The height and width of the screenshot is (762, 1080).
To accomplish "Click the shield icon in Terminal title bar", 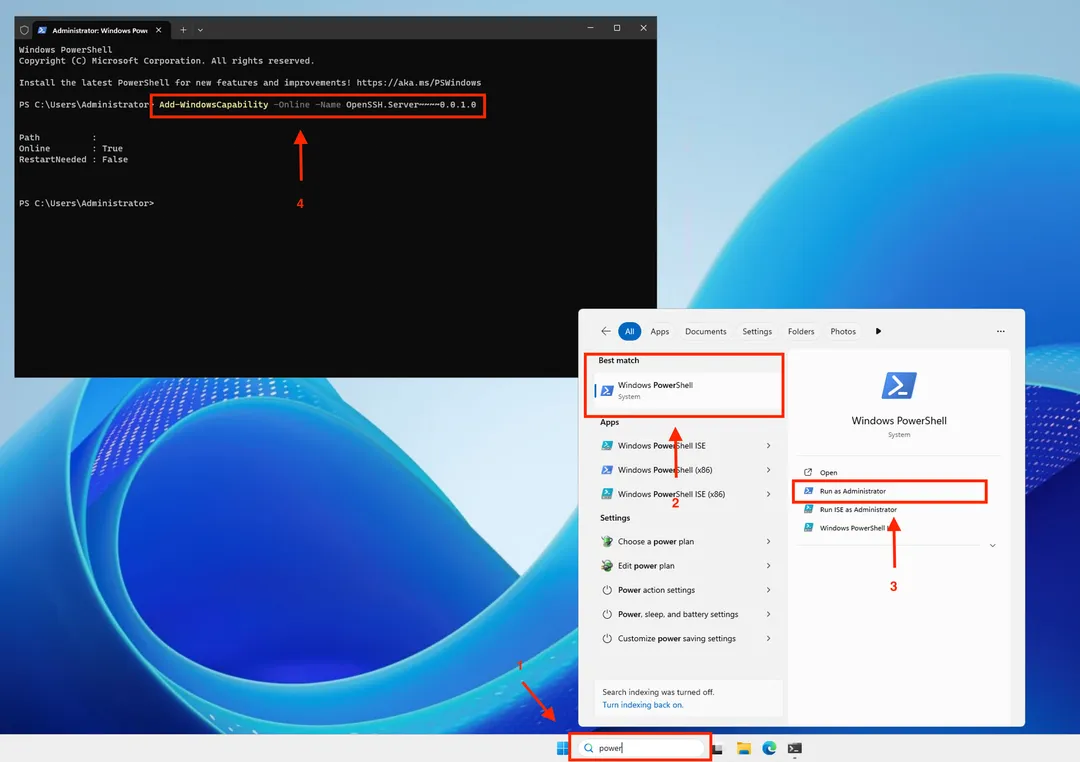I will click(x=24, y=30).
